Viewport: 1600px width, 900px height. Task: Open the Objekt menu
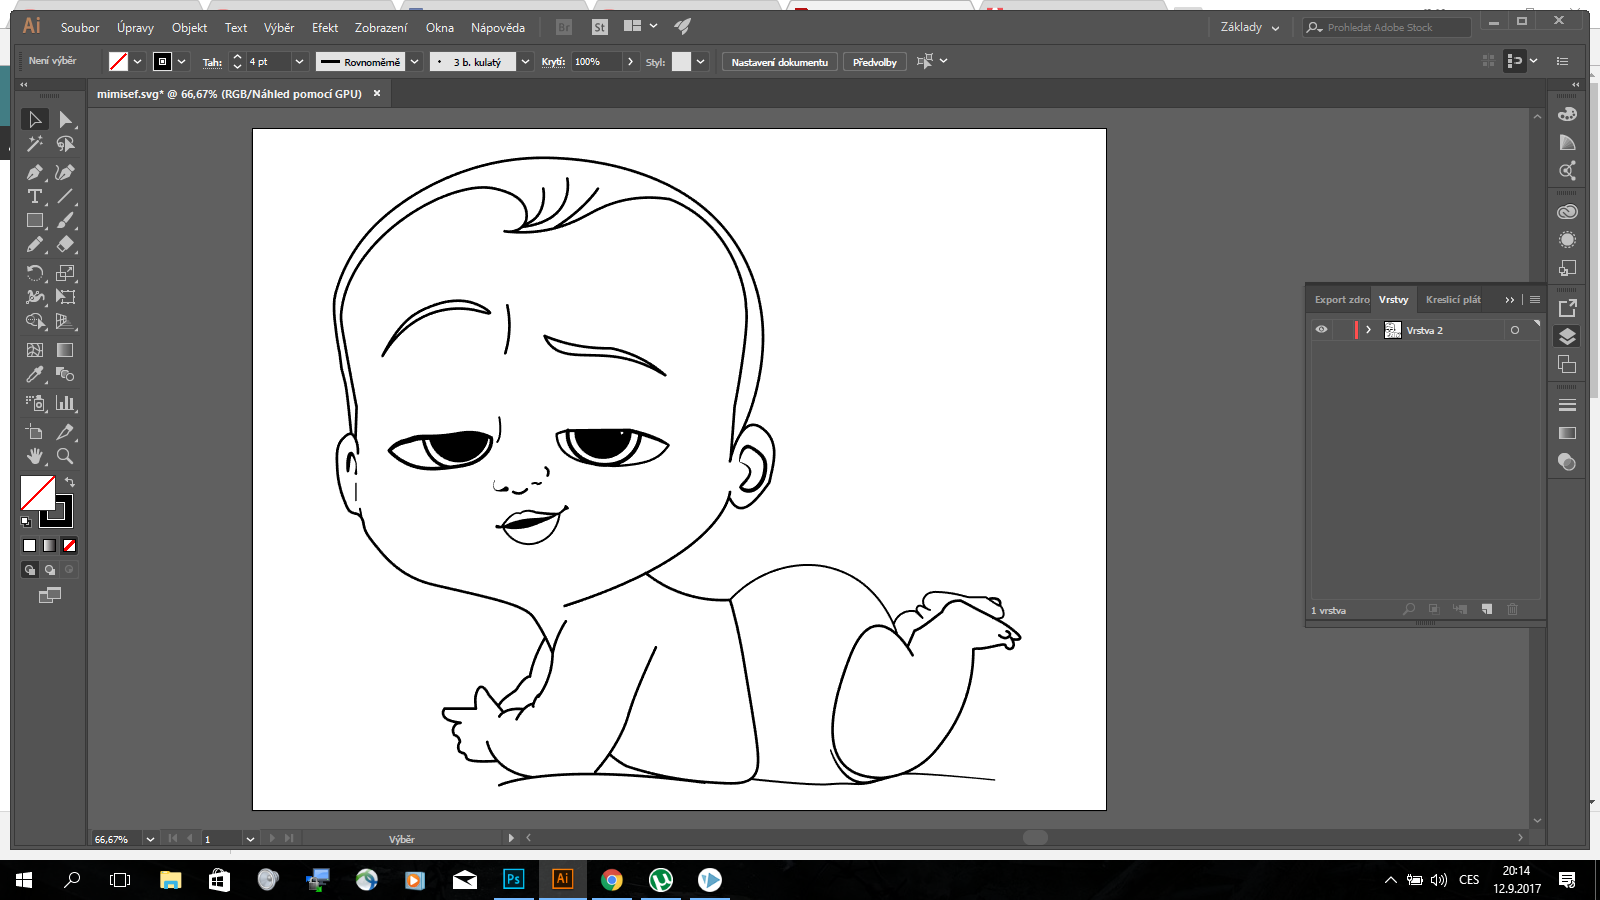click(189, 28)
